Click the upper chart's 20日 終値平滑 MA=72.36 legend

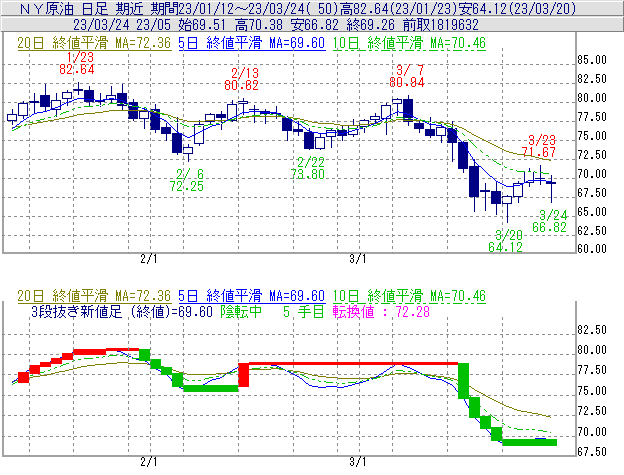(94, 43)
